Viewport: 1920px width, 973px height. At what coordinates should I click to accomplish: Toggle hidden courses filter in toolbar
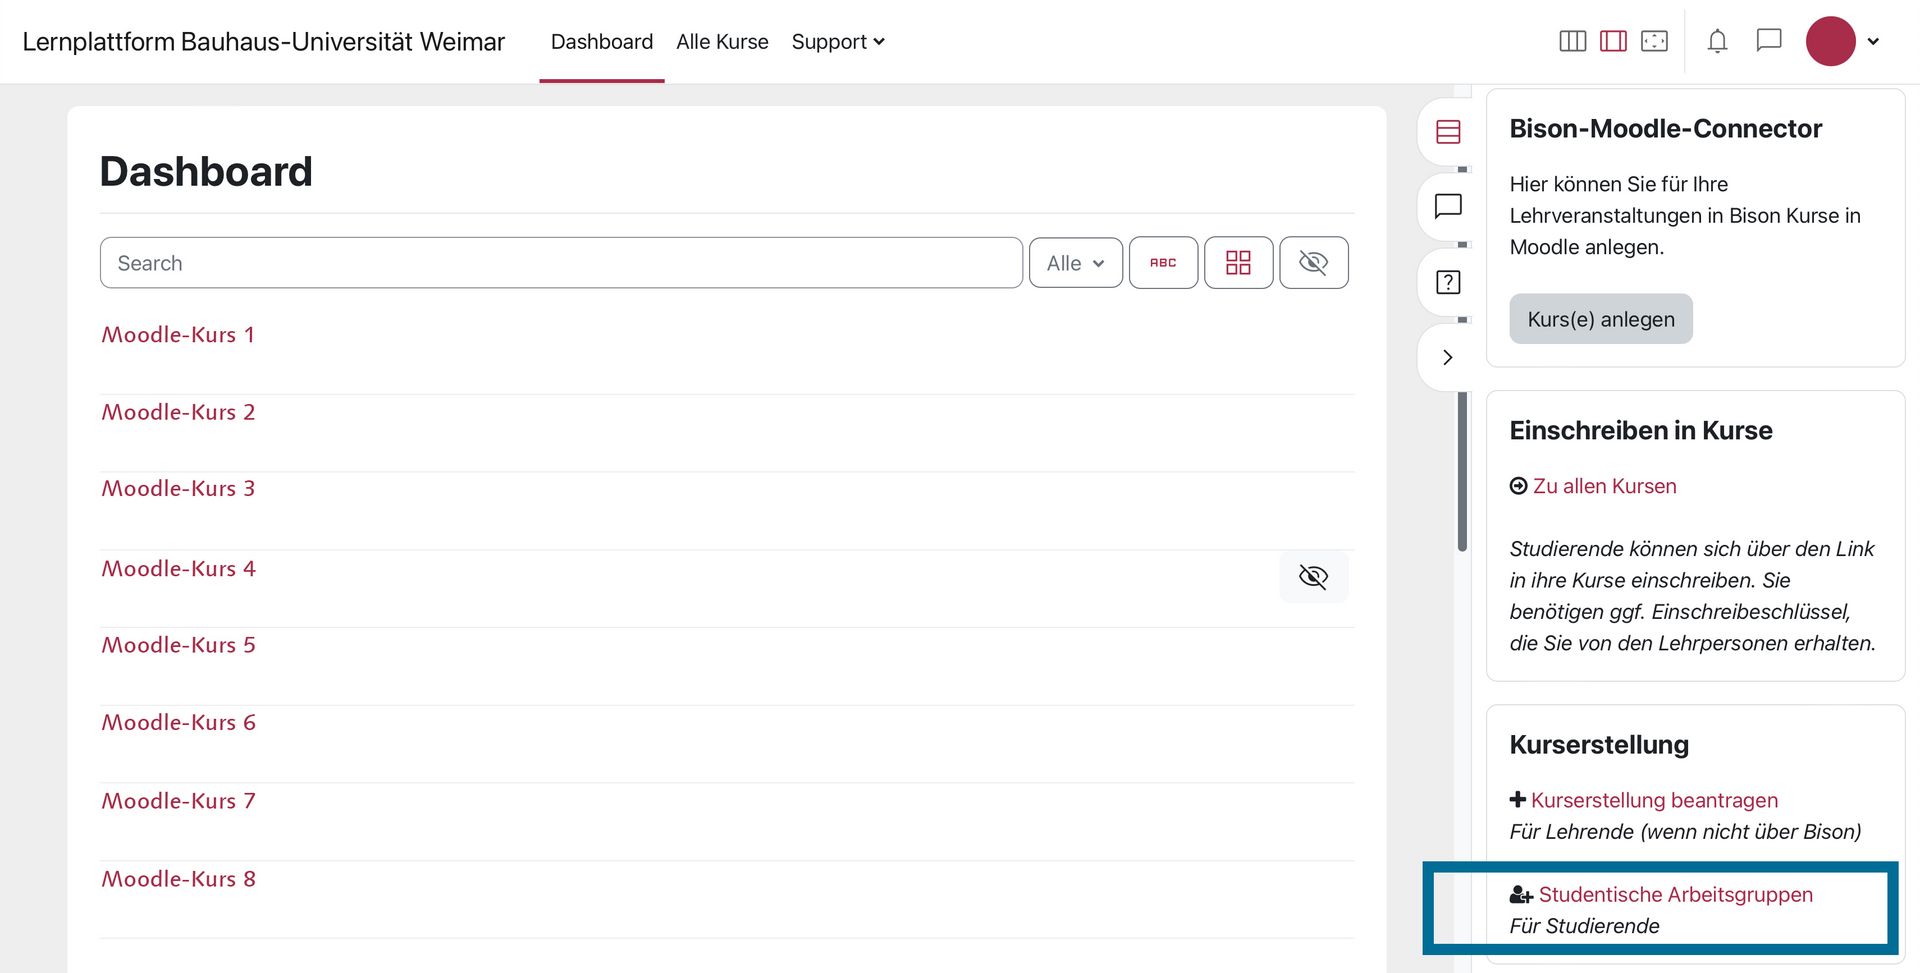point(1313,263)
